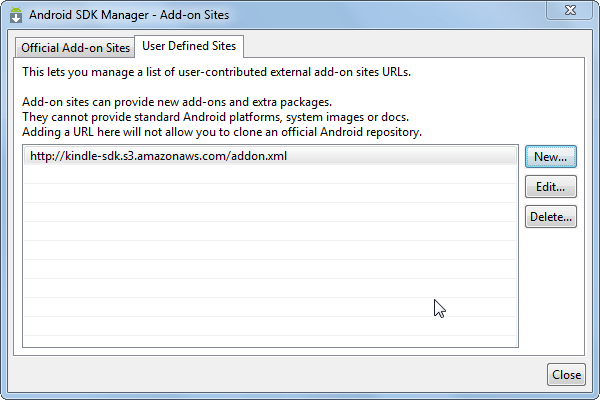Hit Delete... to remove the site
Image resolution: width=600 pixels, height=400 pixels.
(550, 216)
